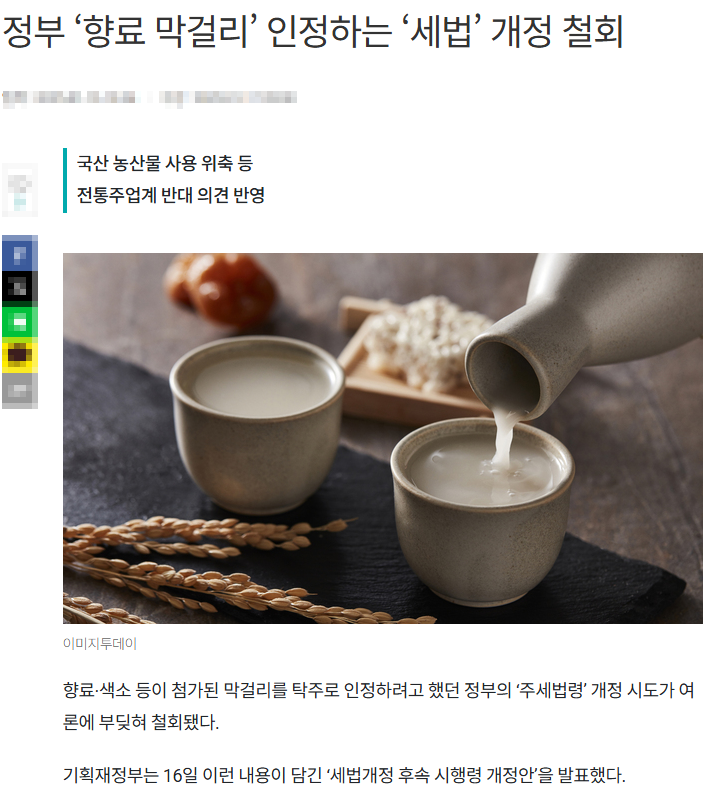Click subheading 국산 농산물 사용 위축 등
This screenshot has width=705, height=799.
165,164
